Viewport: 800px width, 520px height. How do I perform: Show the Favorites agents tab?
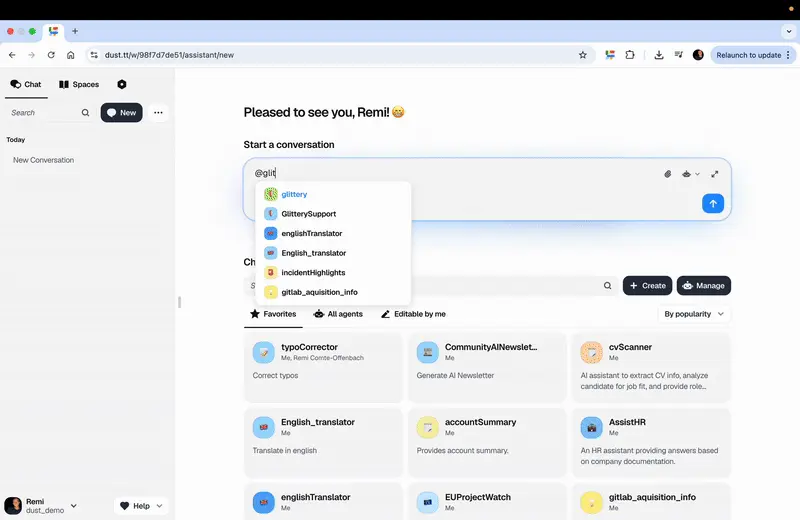pos(273,314)
